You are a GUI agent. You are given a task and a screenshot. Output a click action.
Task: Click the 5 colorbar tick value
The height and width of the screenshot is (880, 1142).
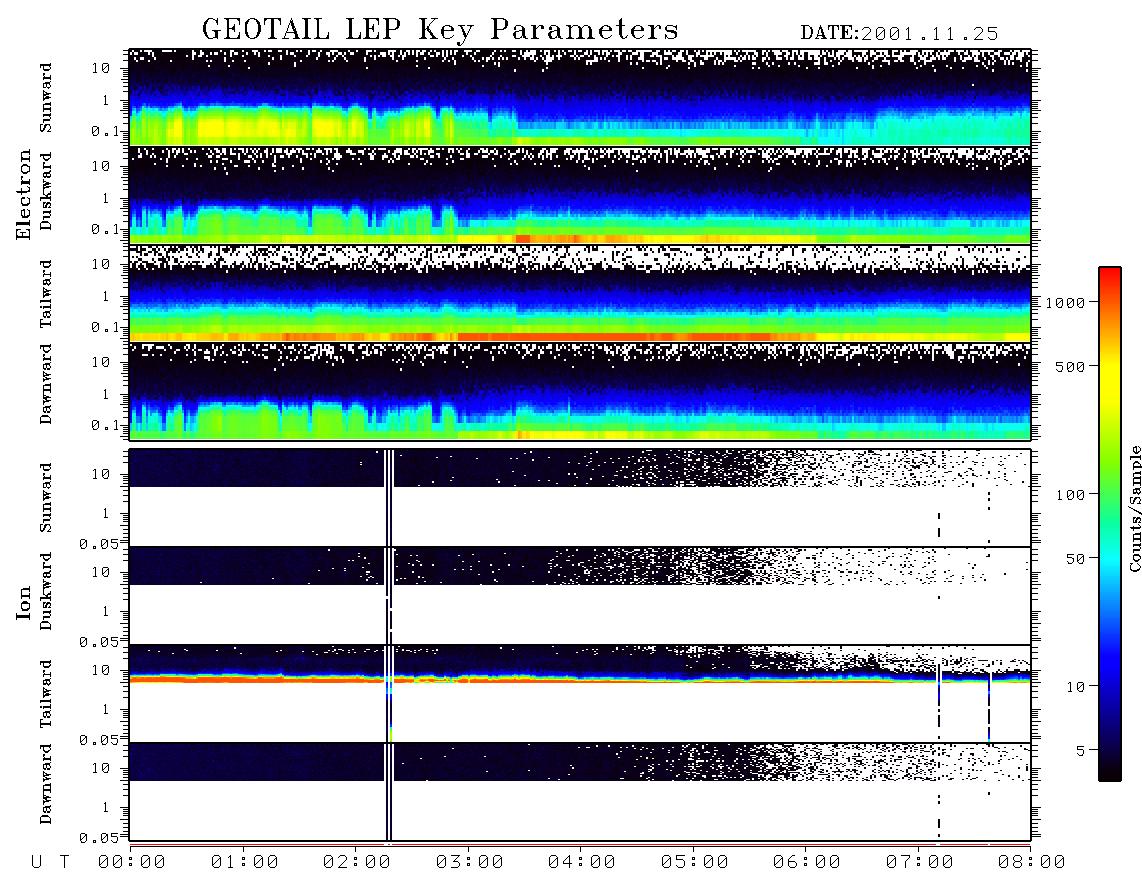1081,752
